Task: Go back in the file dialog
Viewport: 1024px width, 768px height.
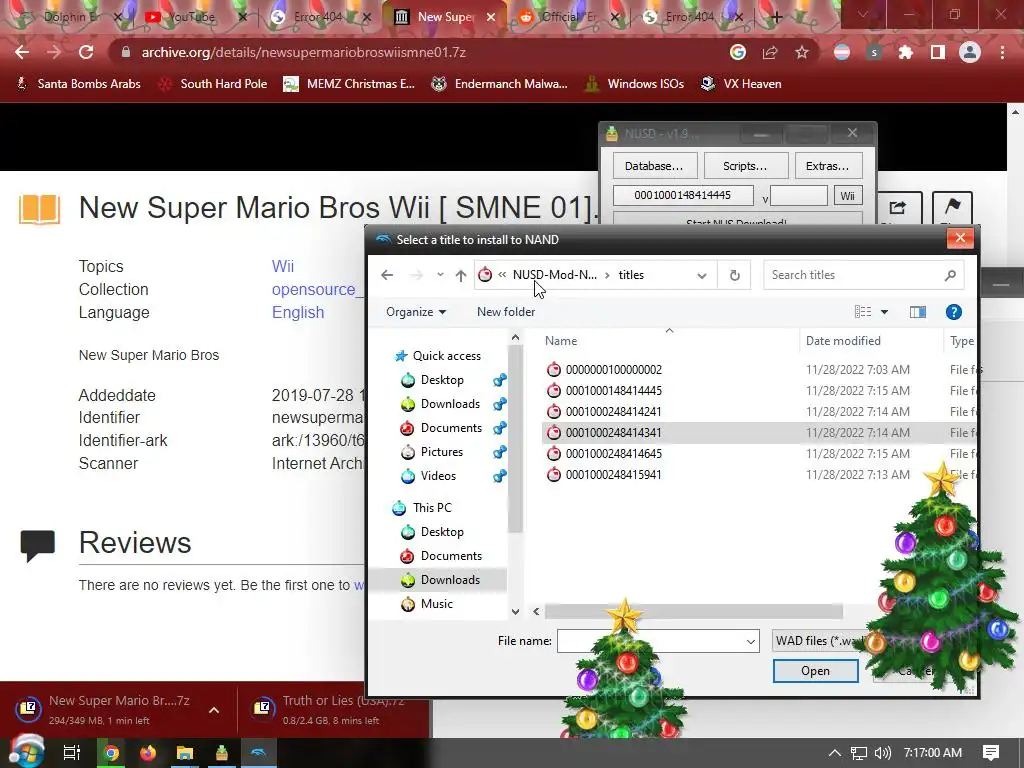Action: coord(387,275)
